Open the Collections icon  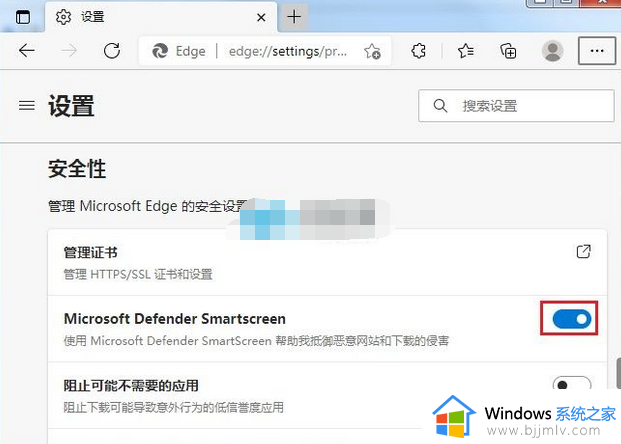point(508,51)
